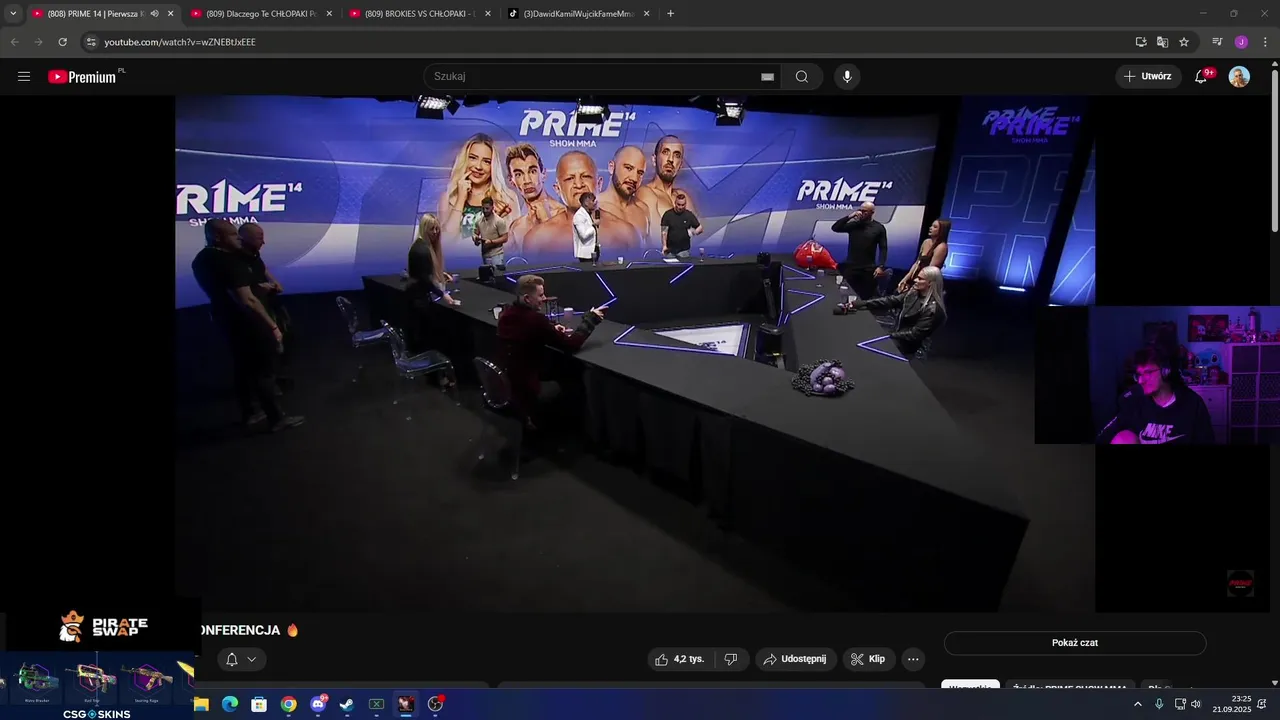Viewport: 1280px width, 720px height.
Task: Close the TikTok DawidKamilWujcik tab
Action: (x=647, y=14)
